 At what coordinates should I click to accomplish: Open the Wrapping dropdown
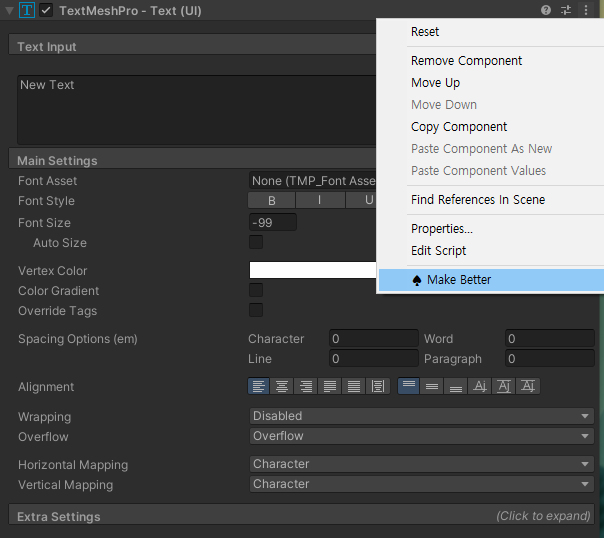[x=421, y=416]
